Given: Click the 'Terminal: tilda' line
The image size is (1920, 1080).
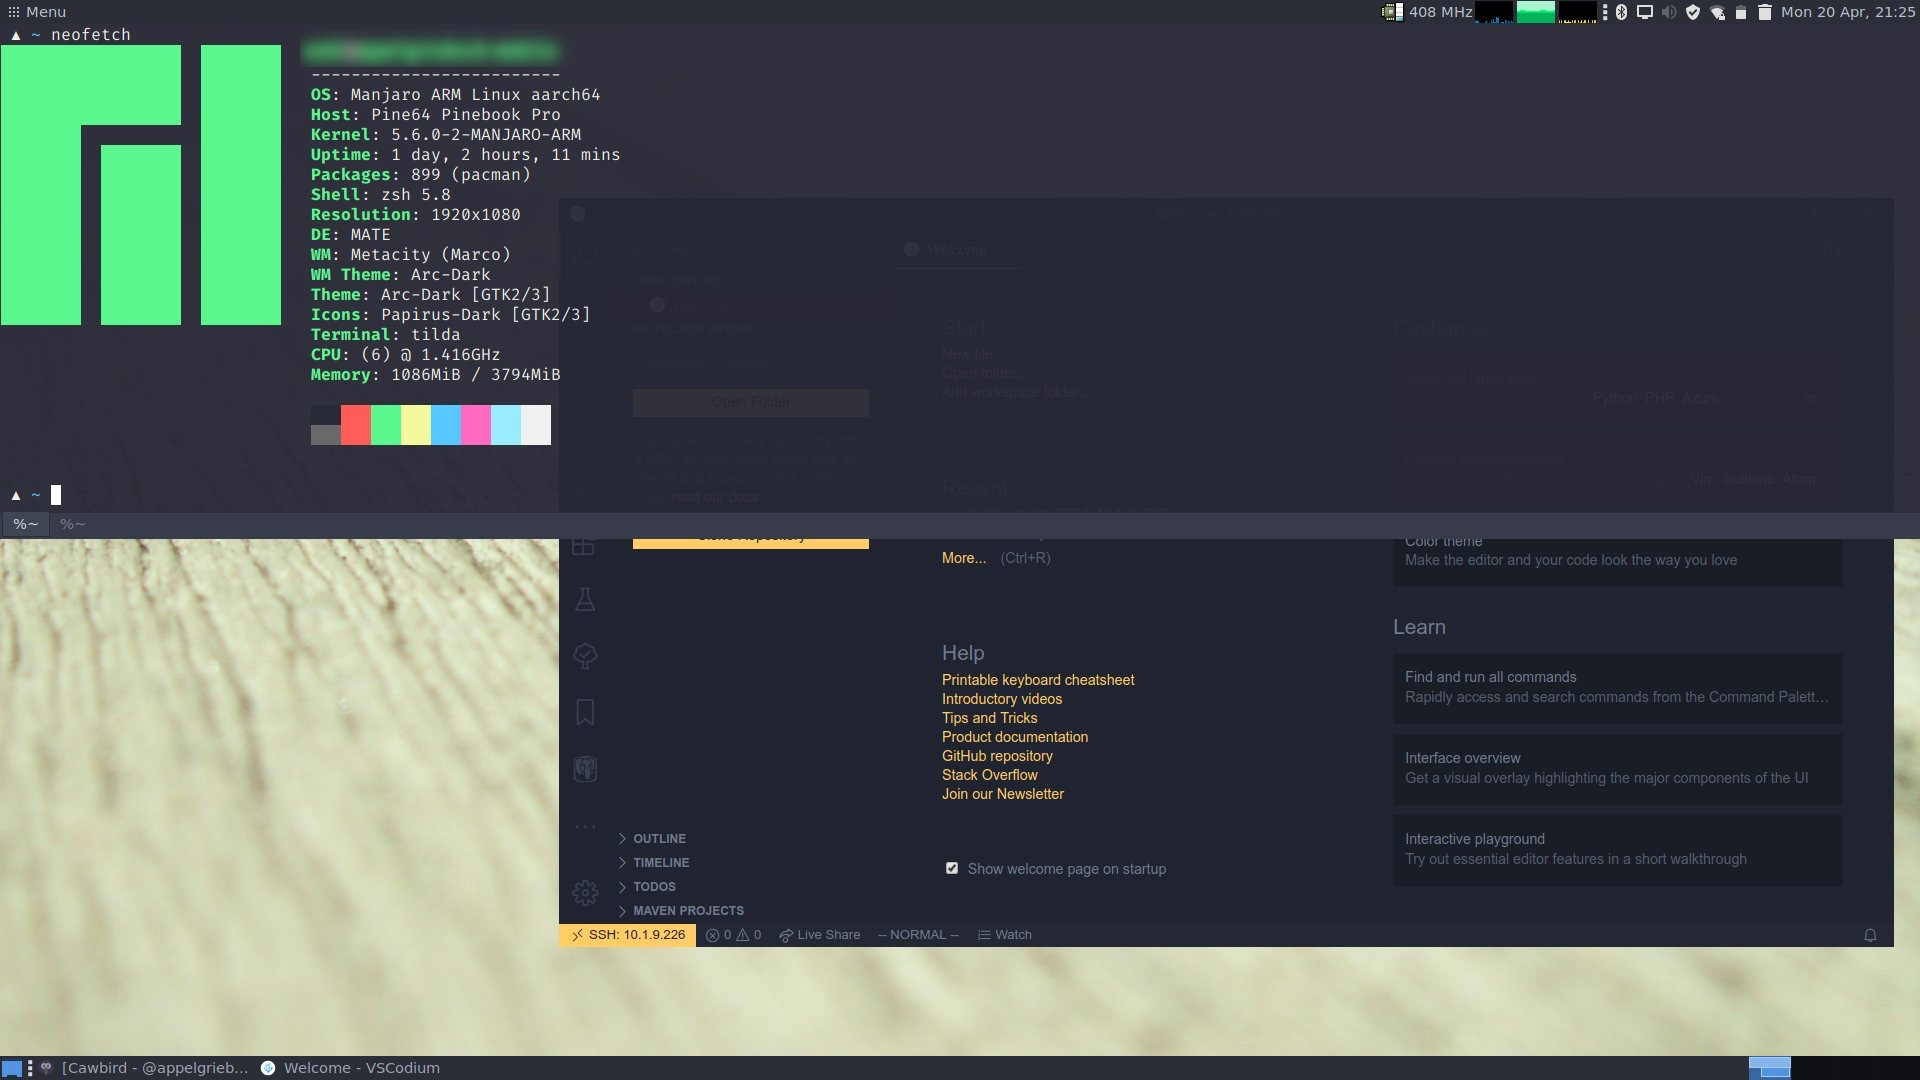Looking at the screenshot, I should pos(385,334).
